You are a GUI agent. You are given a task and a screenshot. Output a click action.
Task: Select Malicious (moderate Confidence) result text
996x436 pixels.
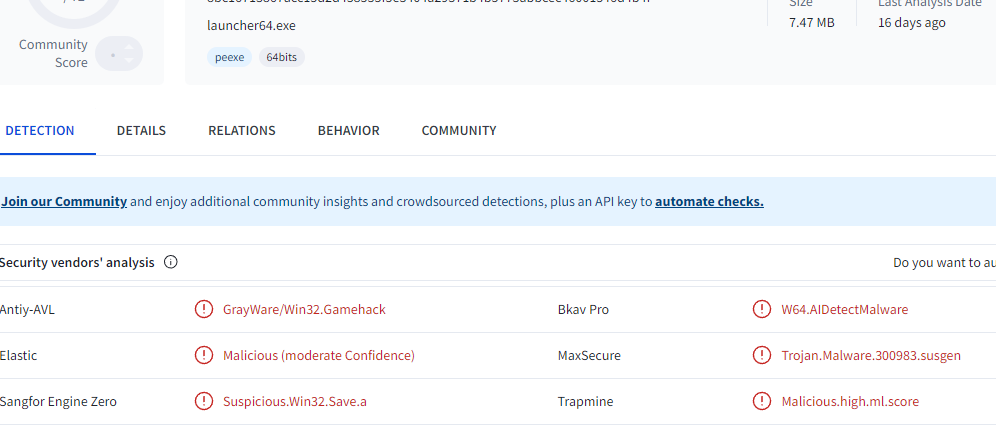click(319, 355)
